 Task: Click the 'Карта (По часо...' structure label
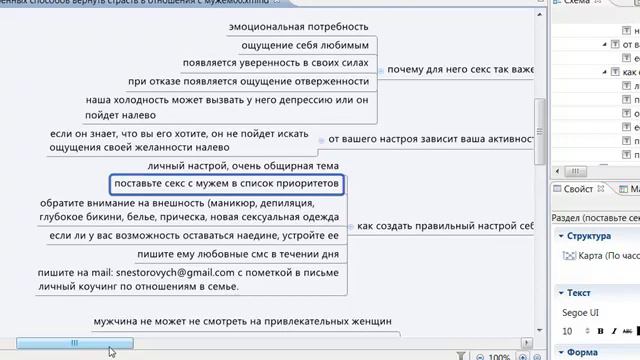click(x=609, y=256)
